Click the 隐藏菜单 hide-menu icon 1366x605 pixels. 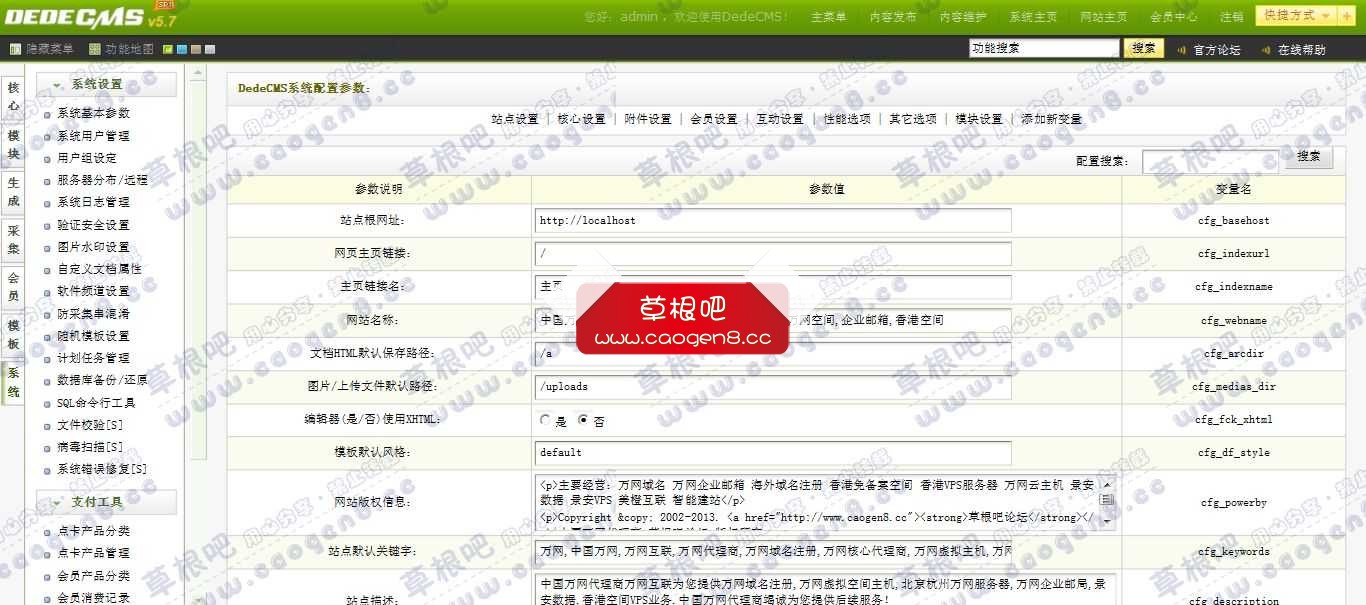click(x=15, y=49)
